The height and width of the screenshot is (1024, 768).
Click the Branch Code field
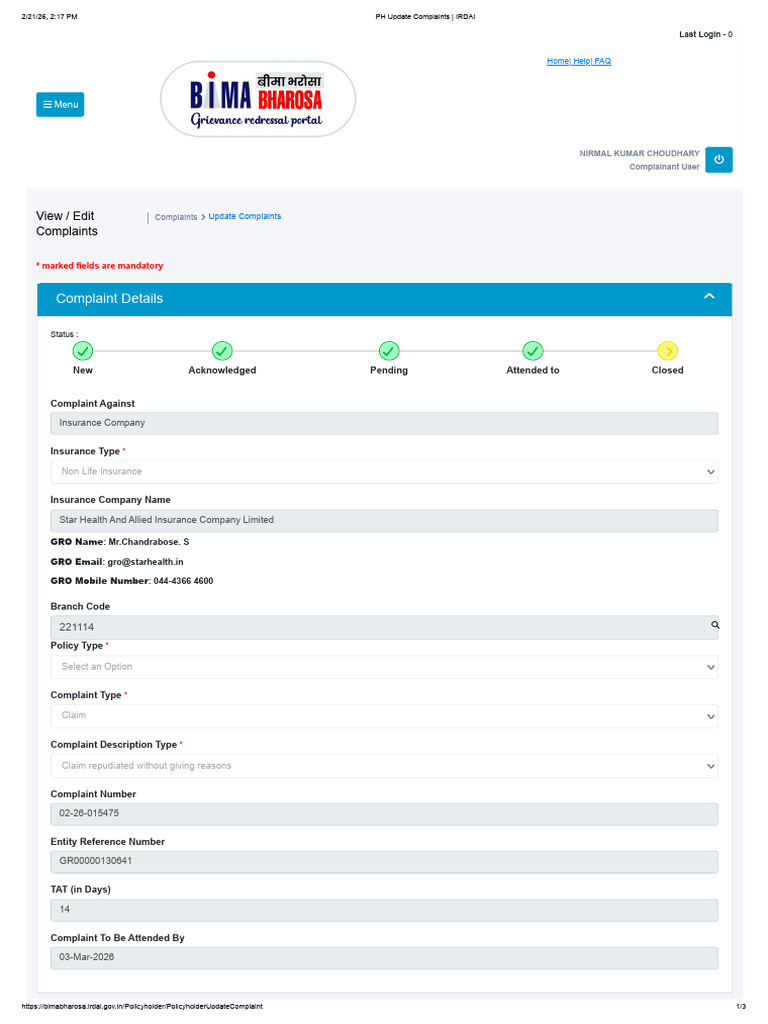384,627
